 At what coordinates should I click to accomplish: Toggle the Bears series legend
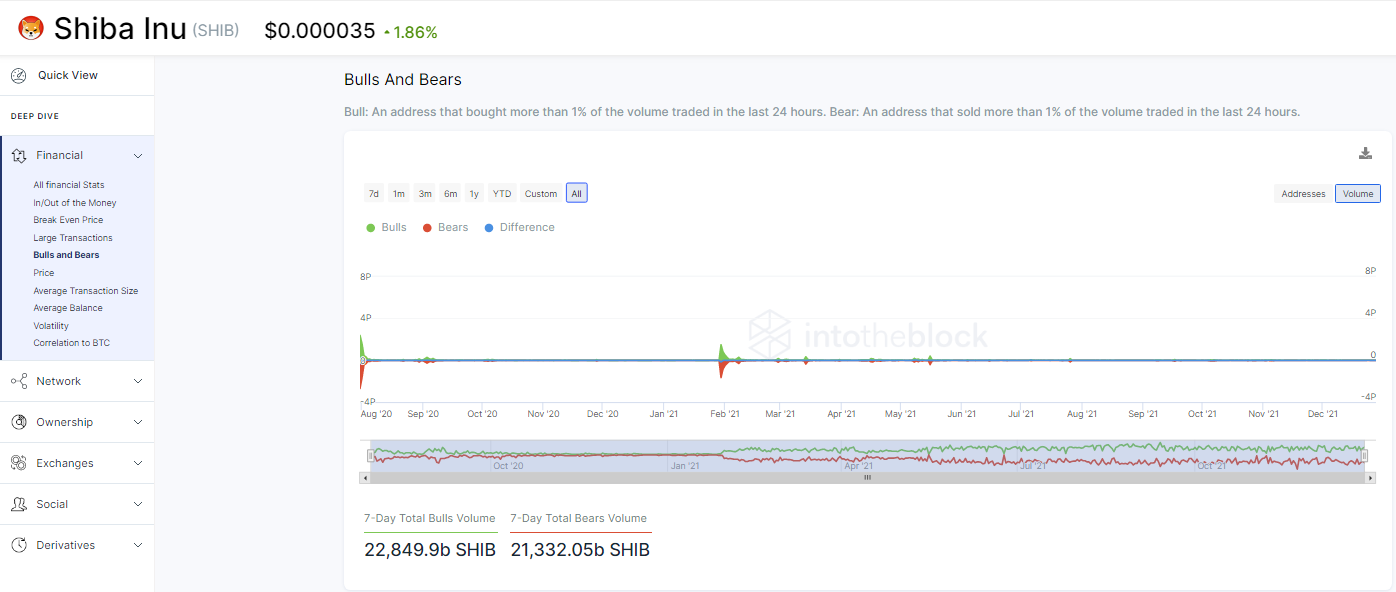click(445, 227)
